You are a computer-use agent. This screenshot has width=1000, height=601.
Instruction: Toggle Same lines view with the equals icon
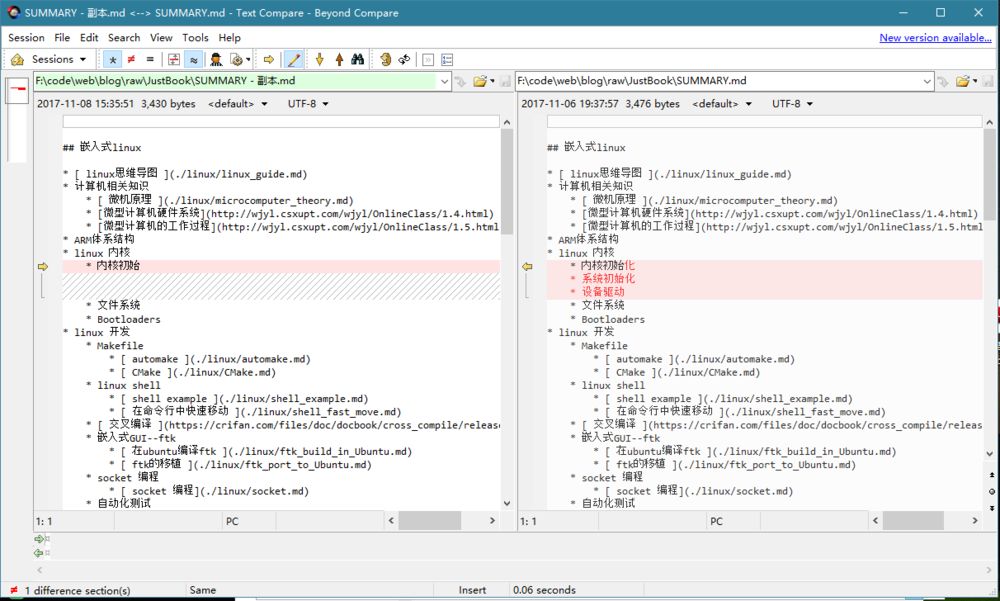tap(148, 59)
